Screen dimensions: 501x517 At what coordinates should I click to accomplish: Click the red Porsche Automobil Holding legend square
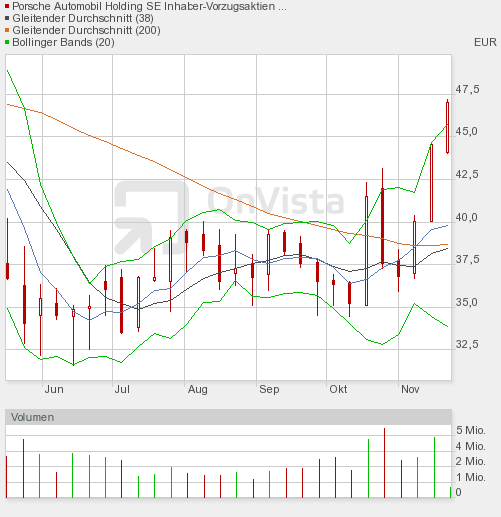[x=7, y=6]
